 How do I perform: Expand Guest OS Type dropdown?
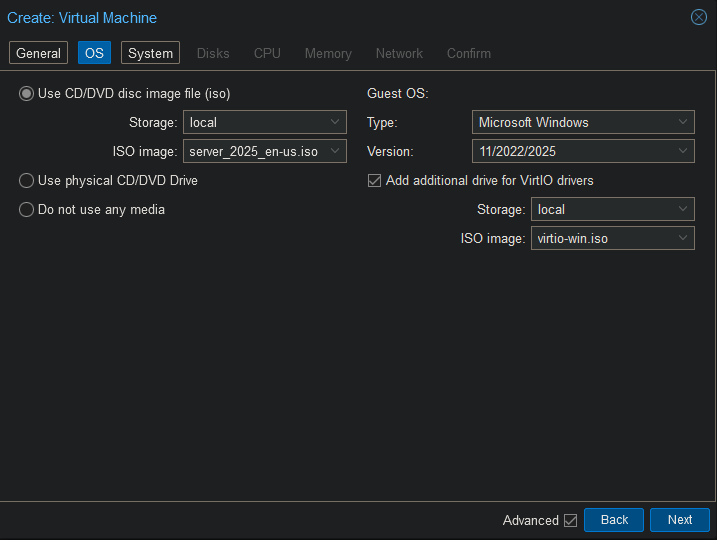(683, 123)
